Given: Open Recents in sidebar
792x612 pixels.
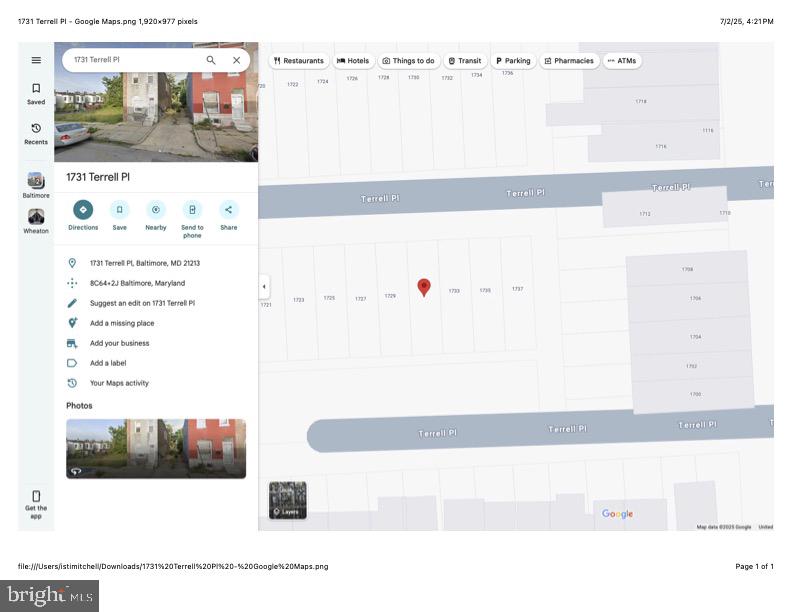Looking at the screenshot, I should [36, 134].
